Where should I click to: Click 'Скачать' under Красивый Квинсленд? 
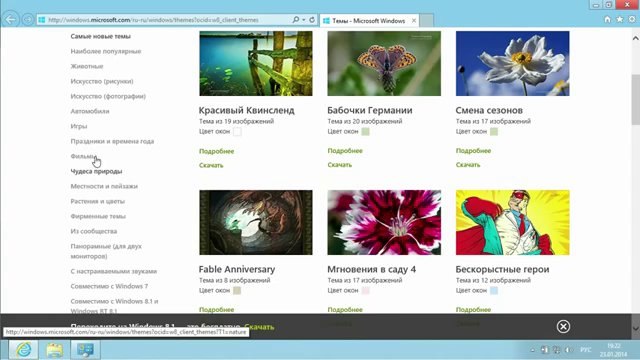(211, 165)
